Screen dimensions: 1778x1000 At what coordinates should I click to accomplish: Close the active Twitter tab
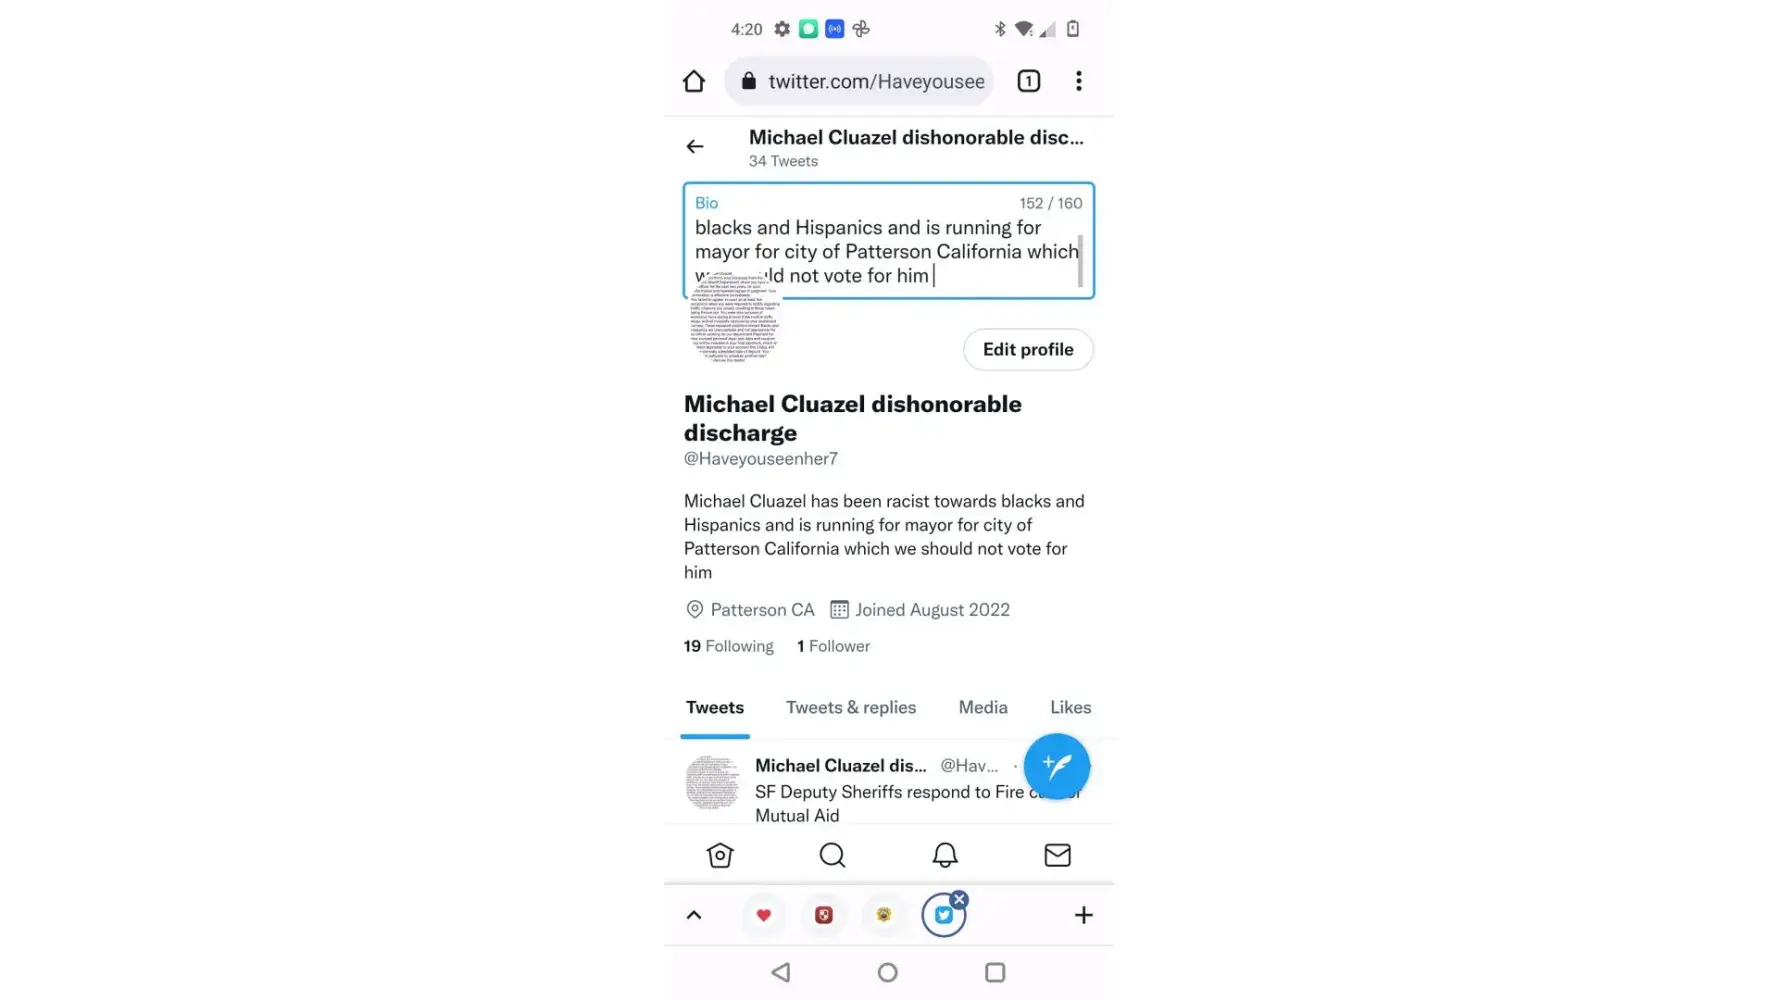(959, 900)
